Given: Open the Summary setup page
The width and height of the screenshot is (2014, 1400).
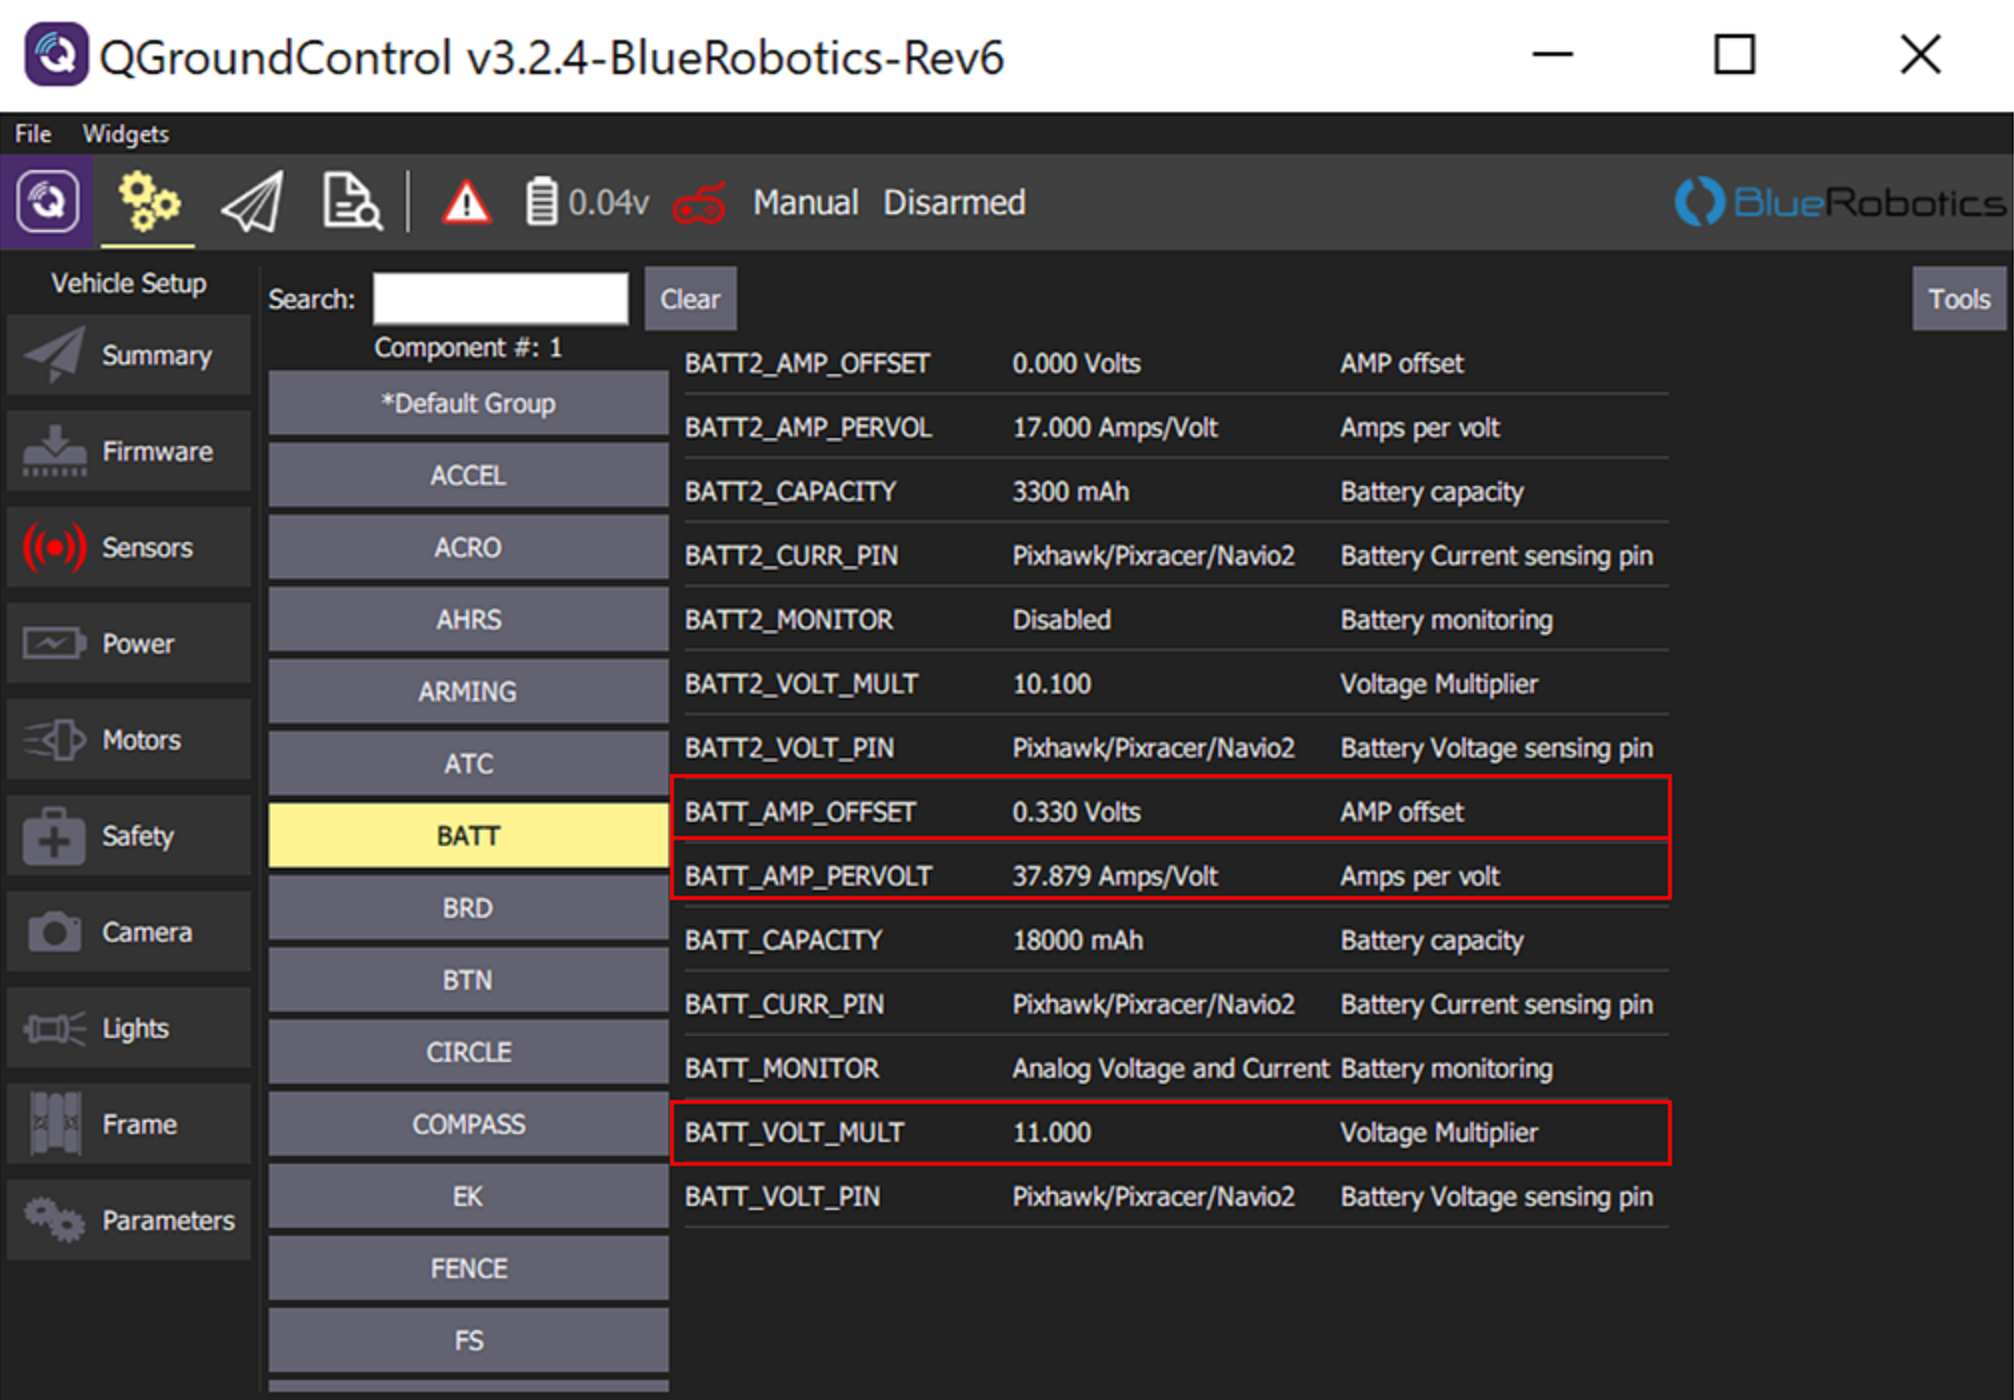Looking at the screenshot, I should click(x=129, y=356).
